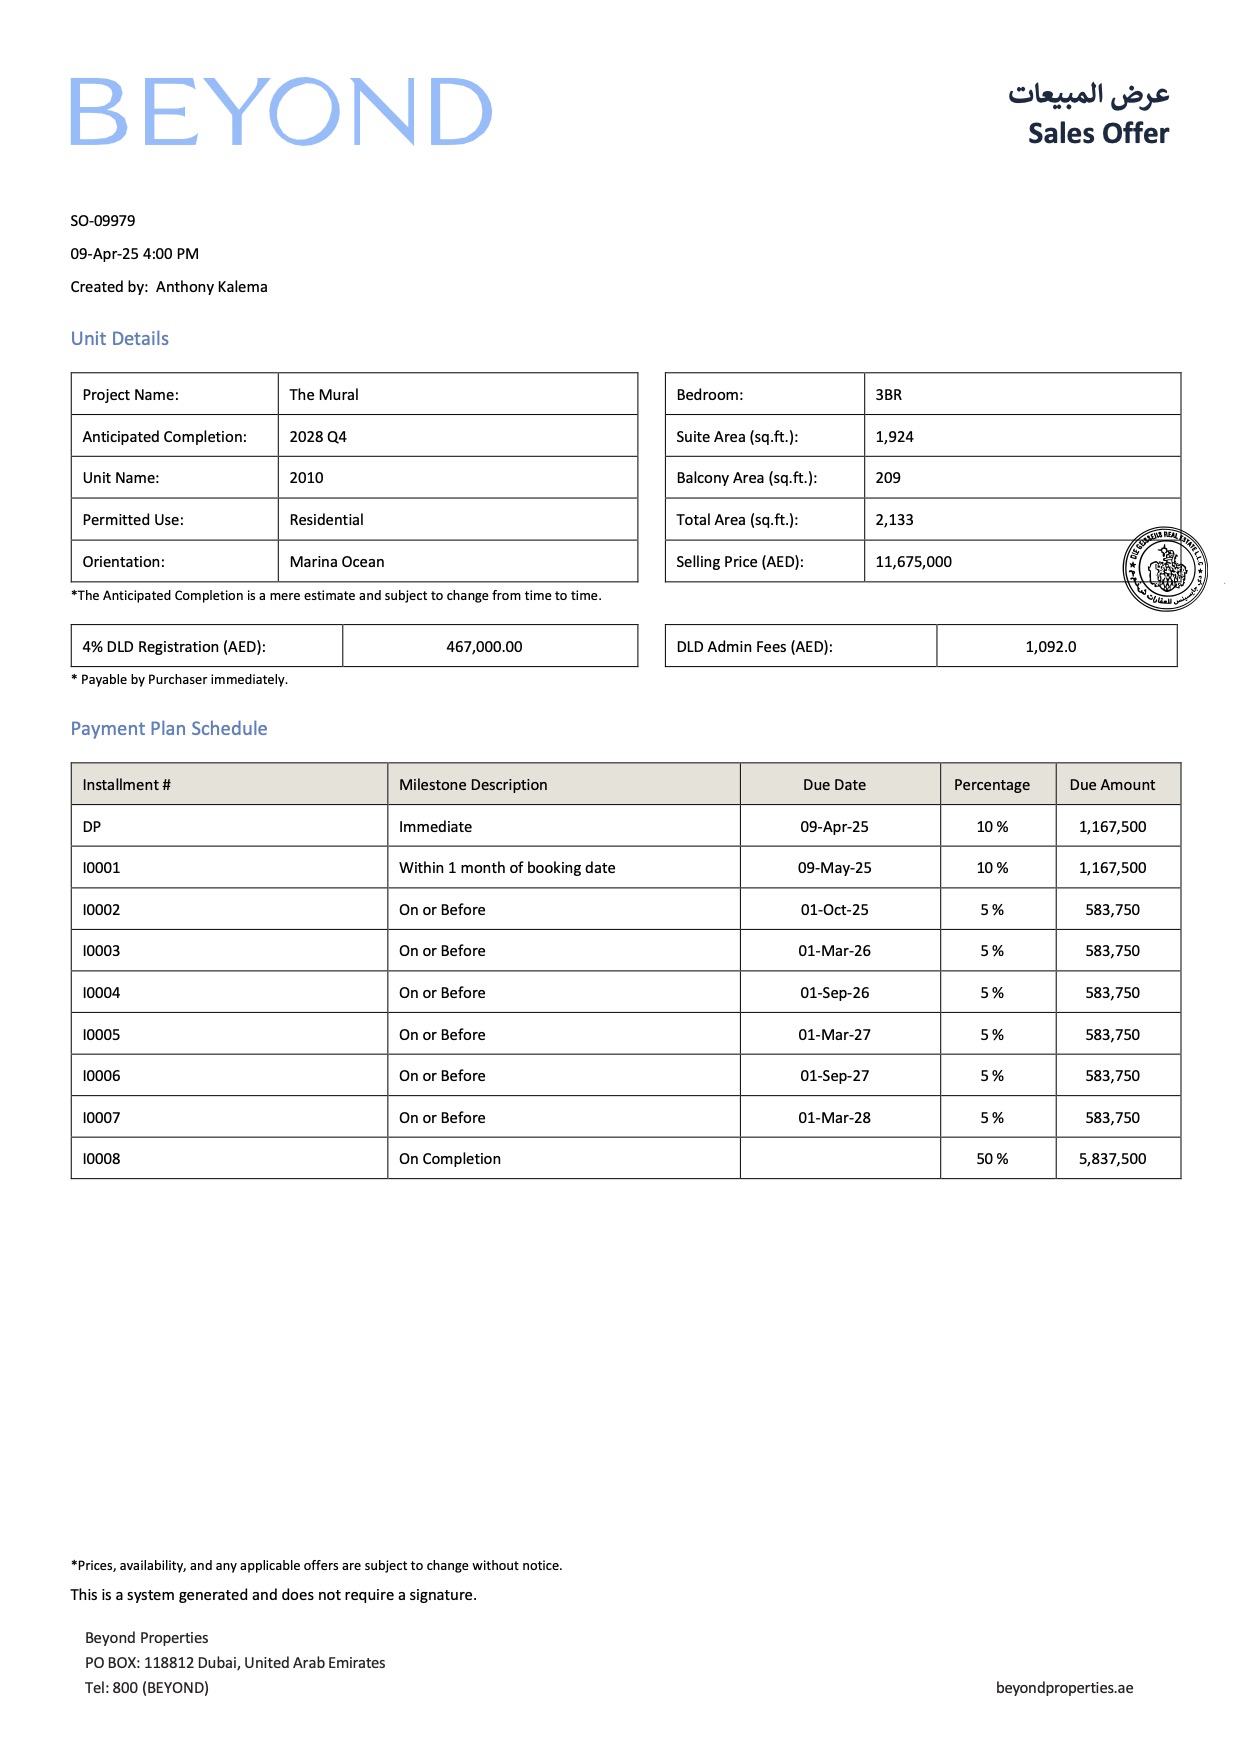Select the Payment Plan Schedule heading
This screenshot has height=1754, width=1240.
click(169, 729)
